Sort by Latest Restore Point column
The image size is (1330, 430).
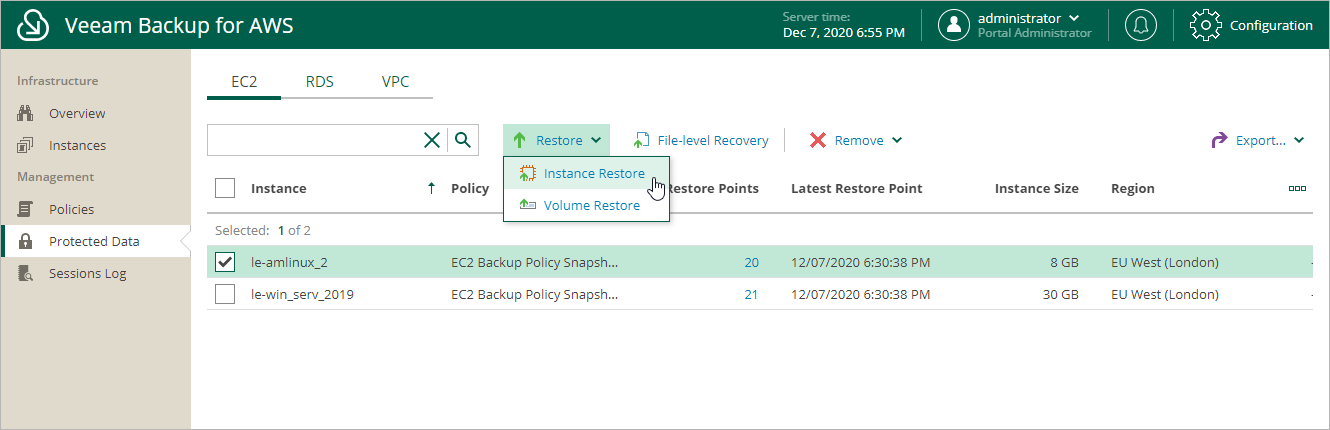click(856, 188)
